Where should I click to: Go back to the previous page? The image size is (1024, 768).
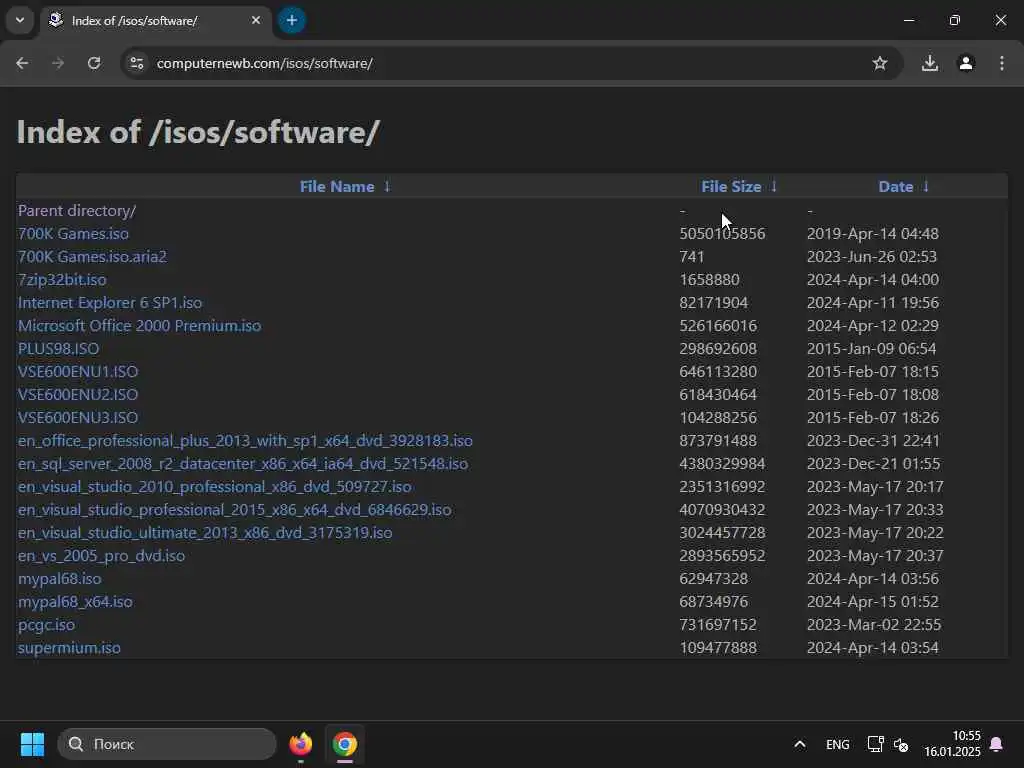coord(22,63)
